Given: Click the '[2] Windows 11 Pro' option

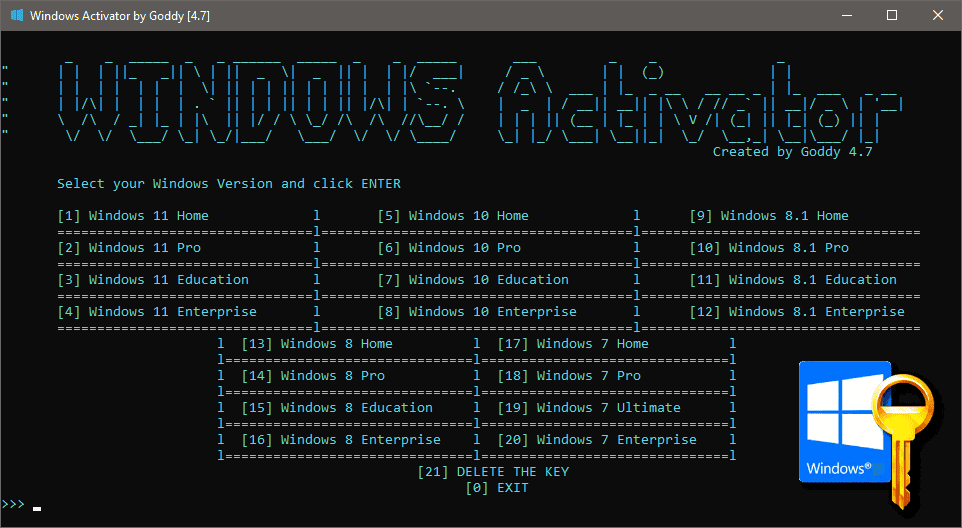Looking at the screenshot, I should point(129,248).
